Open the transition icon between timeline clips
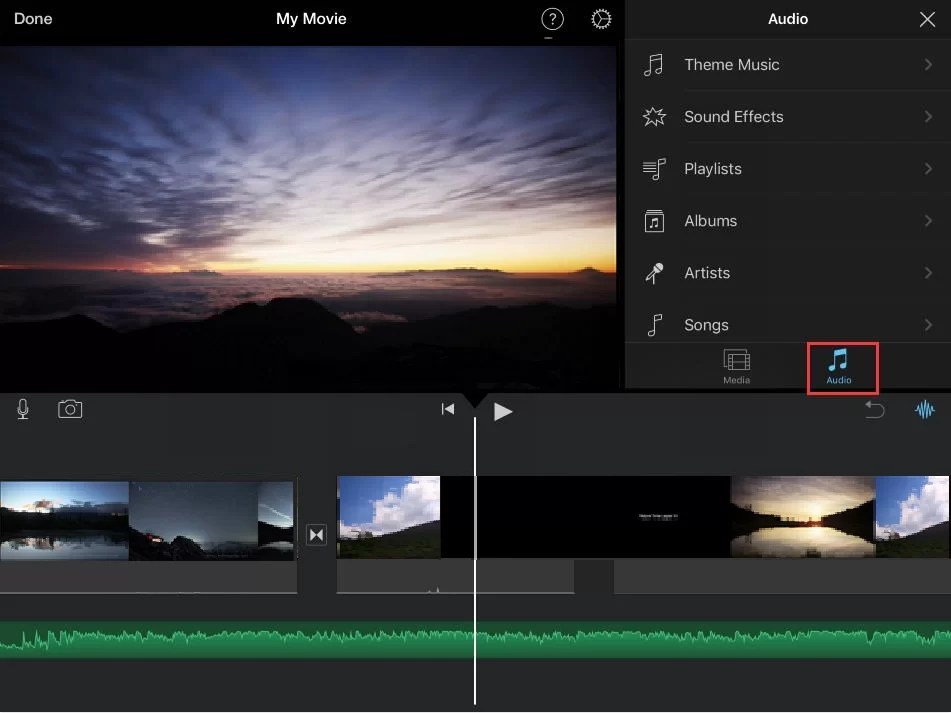The width and height of the screenshot is (951, 713). [316, 534]
